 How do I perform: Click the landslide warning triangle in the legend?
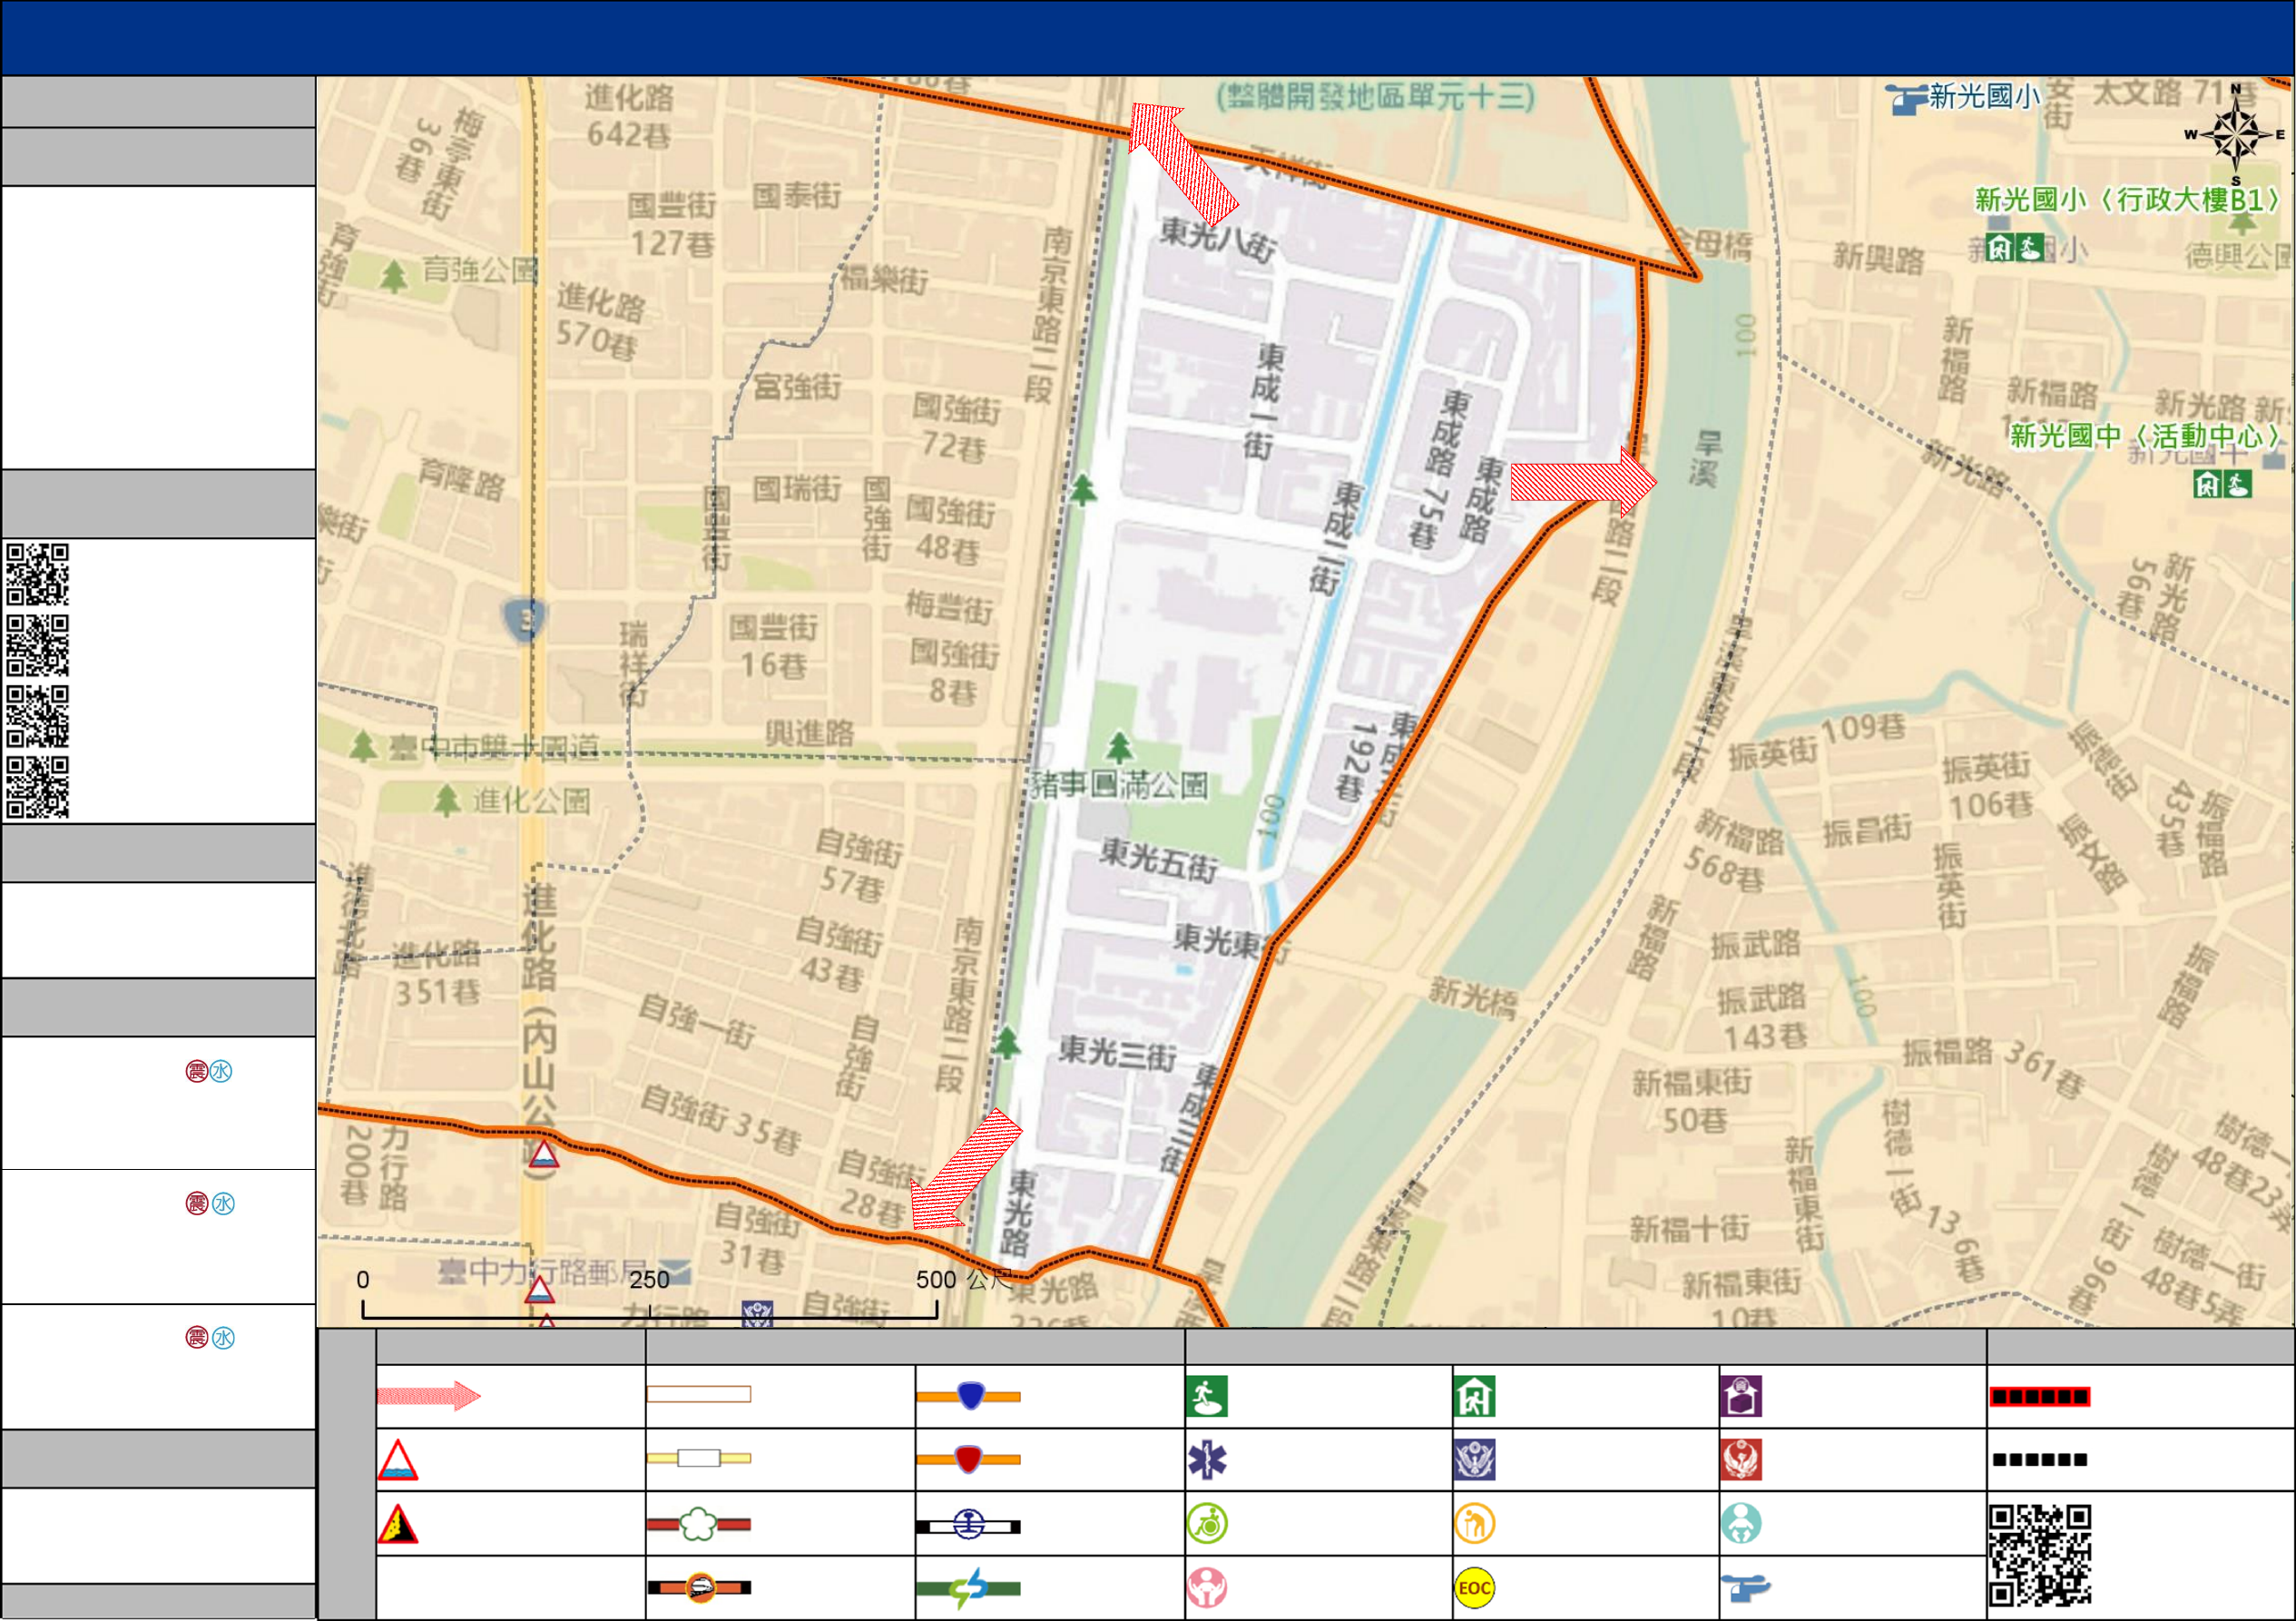pos(397,1525)
